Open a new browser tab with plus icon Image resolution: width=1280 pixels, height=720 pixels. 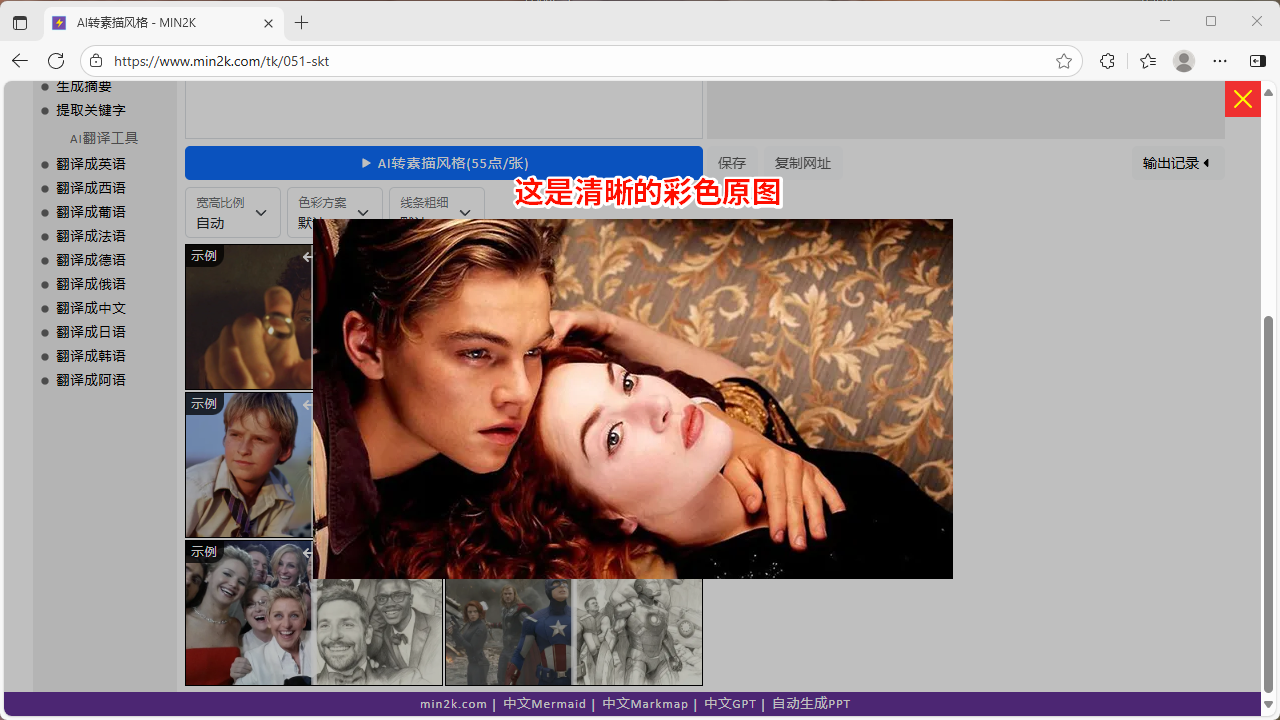(302, 22)
